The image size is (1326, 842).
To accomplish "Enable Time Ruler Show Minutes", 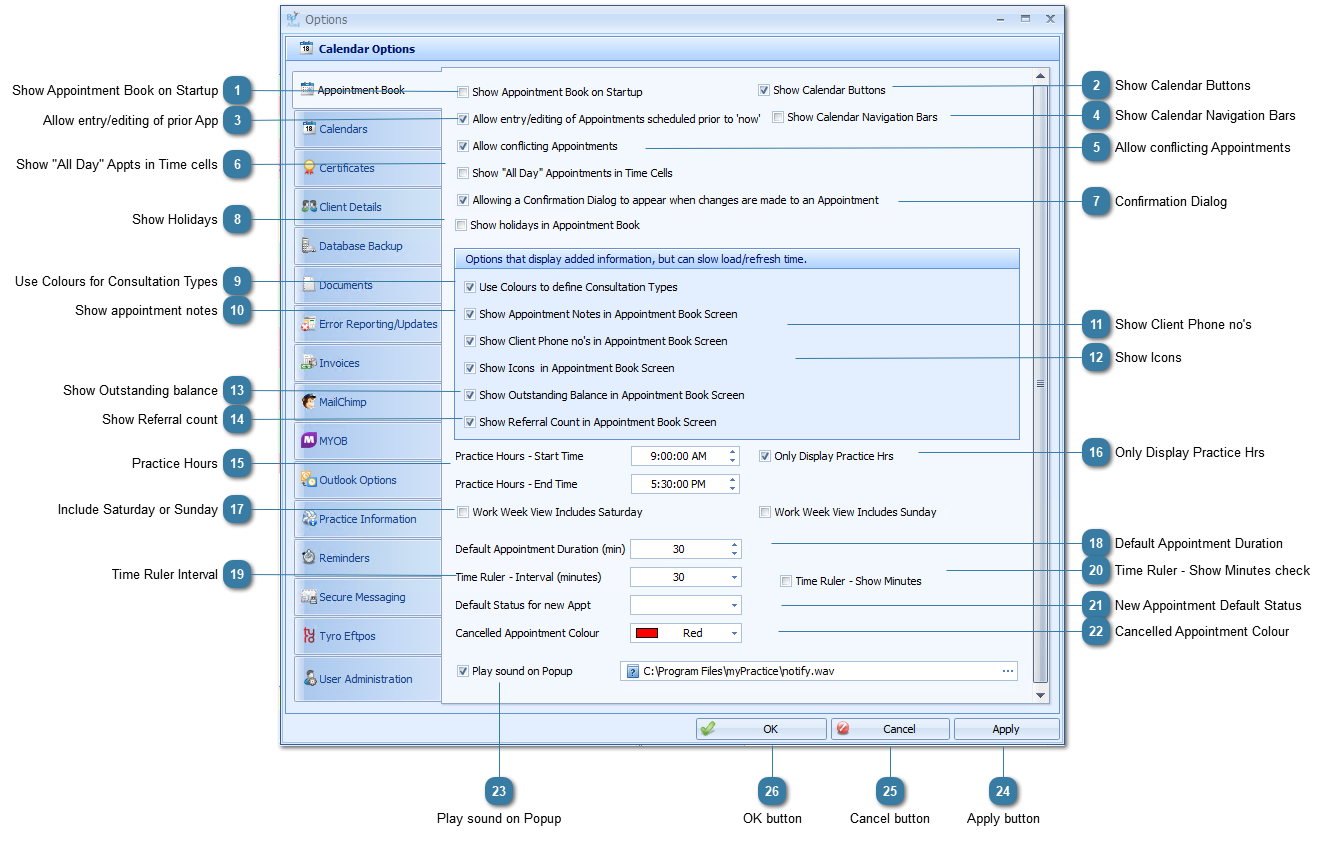I will (x=786, y=581).
